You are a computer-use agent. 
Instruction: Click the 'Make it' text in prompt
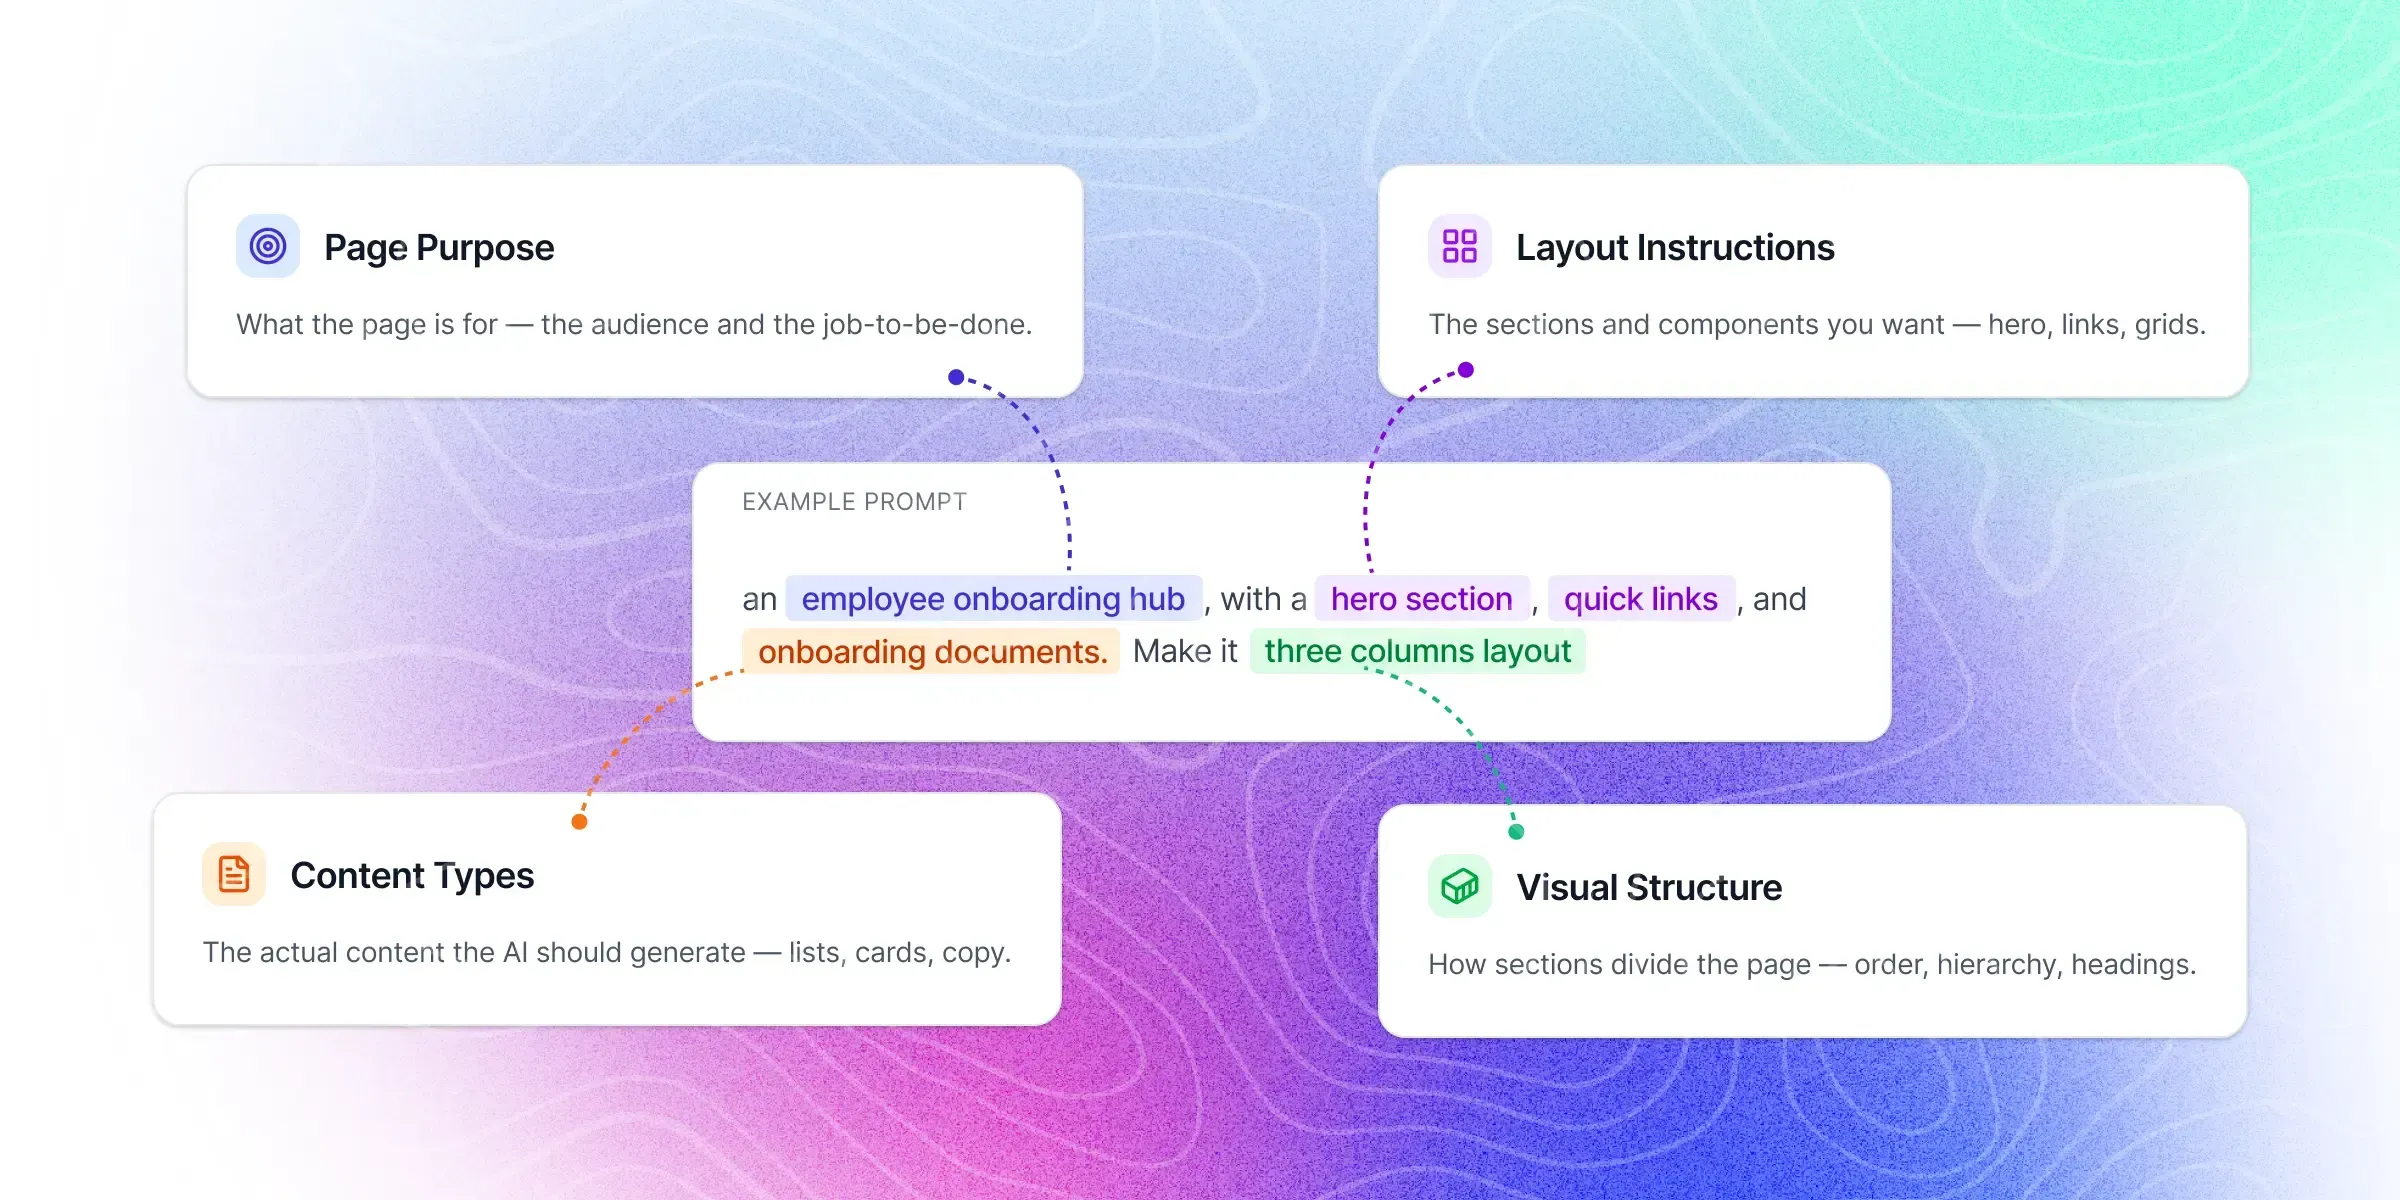pyautogui.click(x=1185, y=651)
